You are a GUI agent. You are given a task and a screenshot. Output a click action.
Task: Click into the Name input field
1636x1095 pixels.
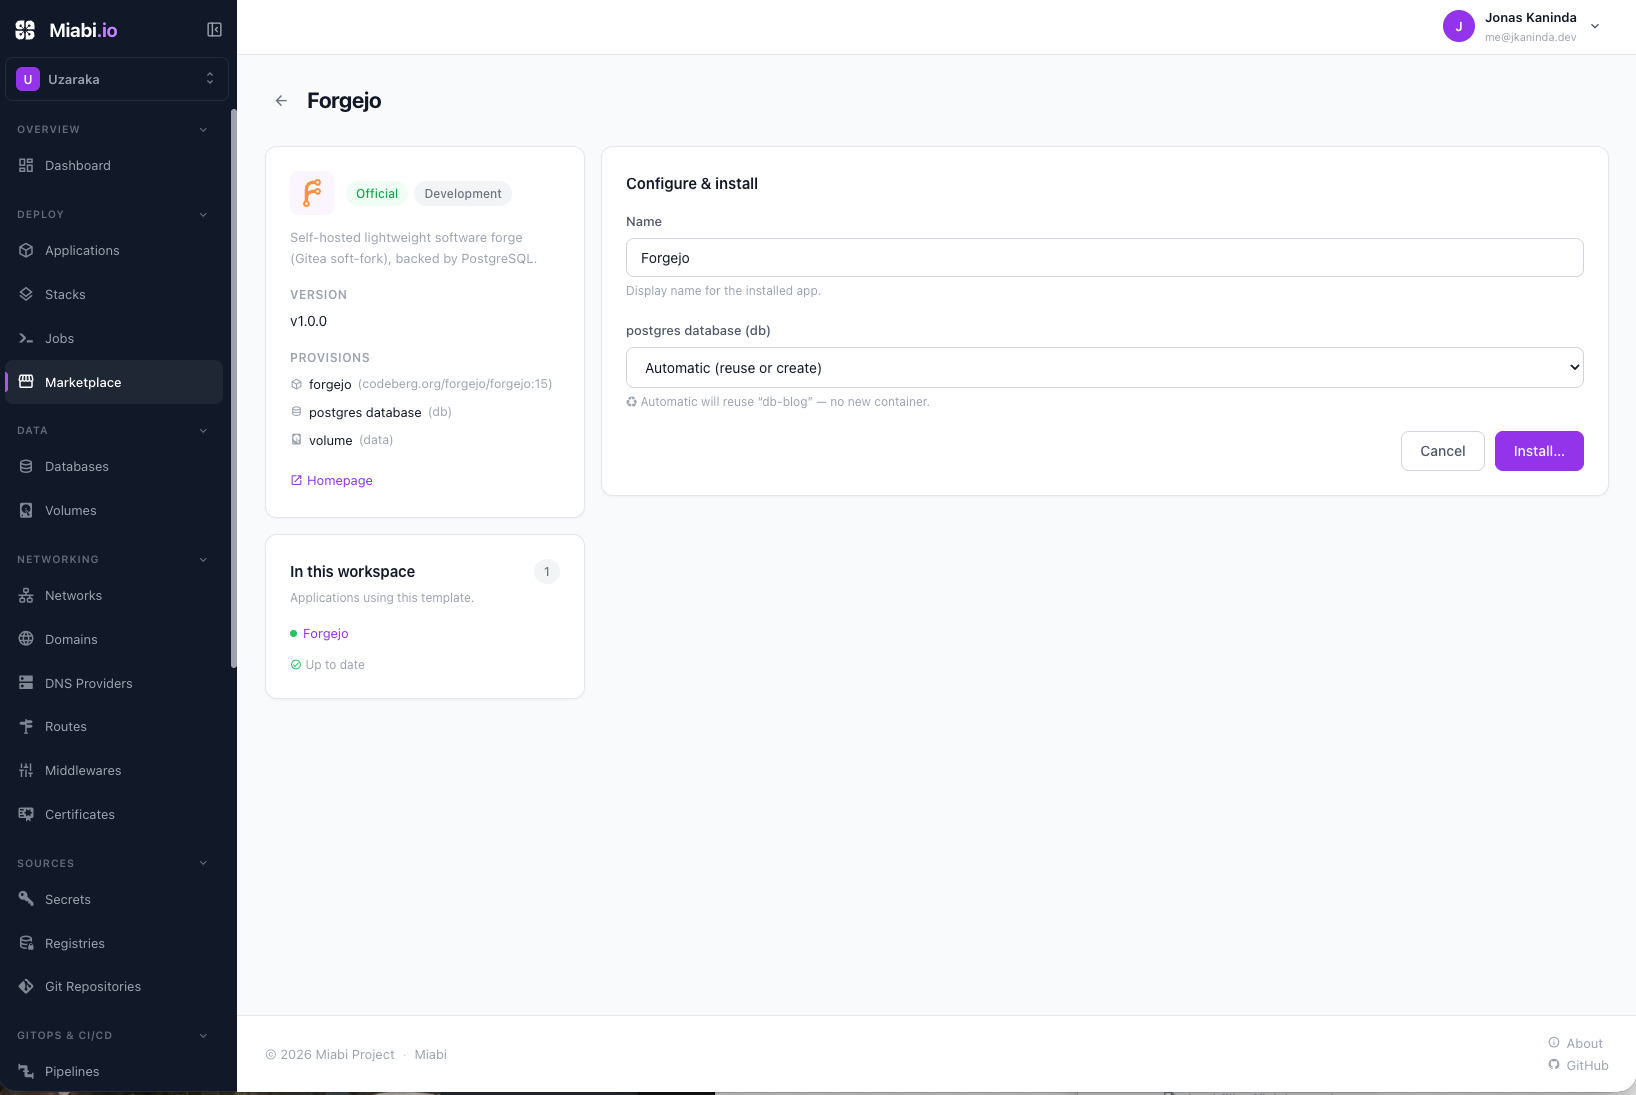1105,258
